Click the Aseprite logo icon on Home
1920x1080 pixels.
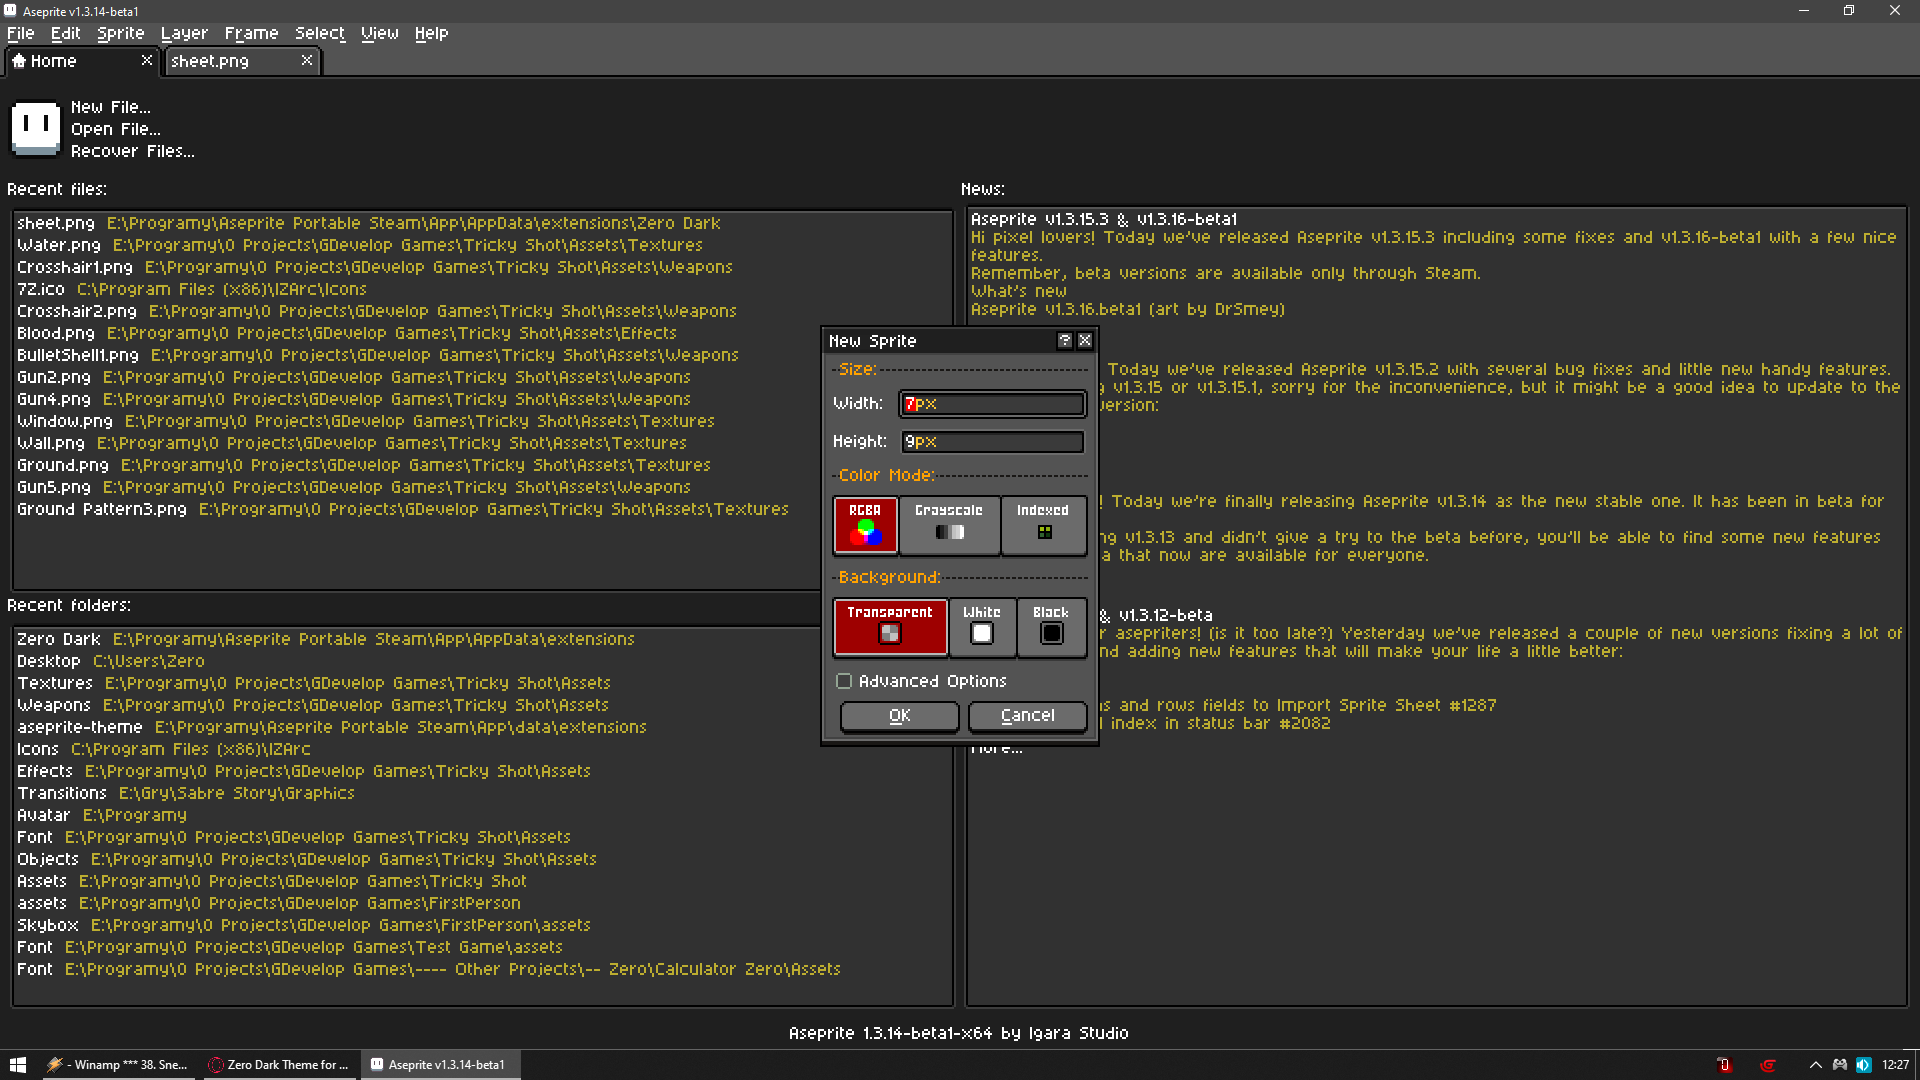pos(36,129)
